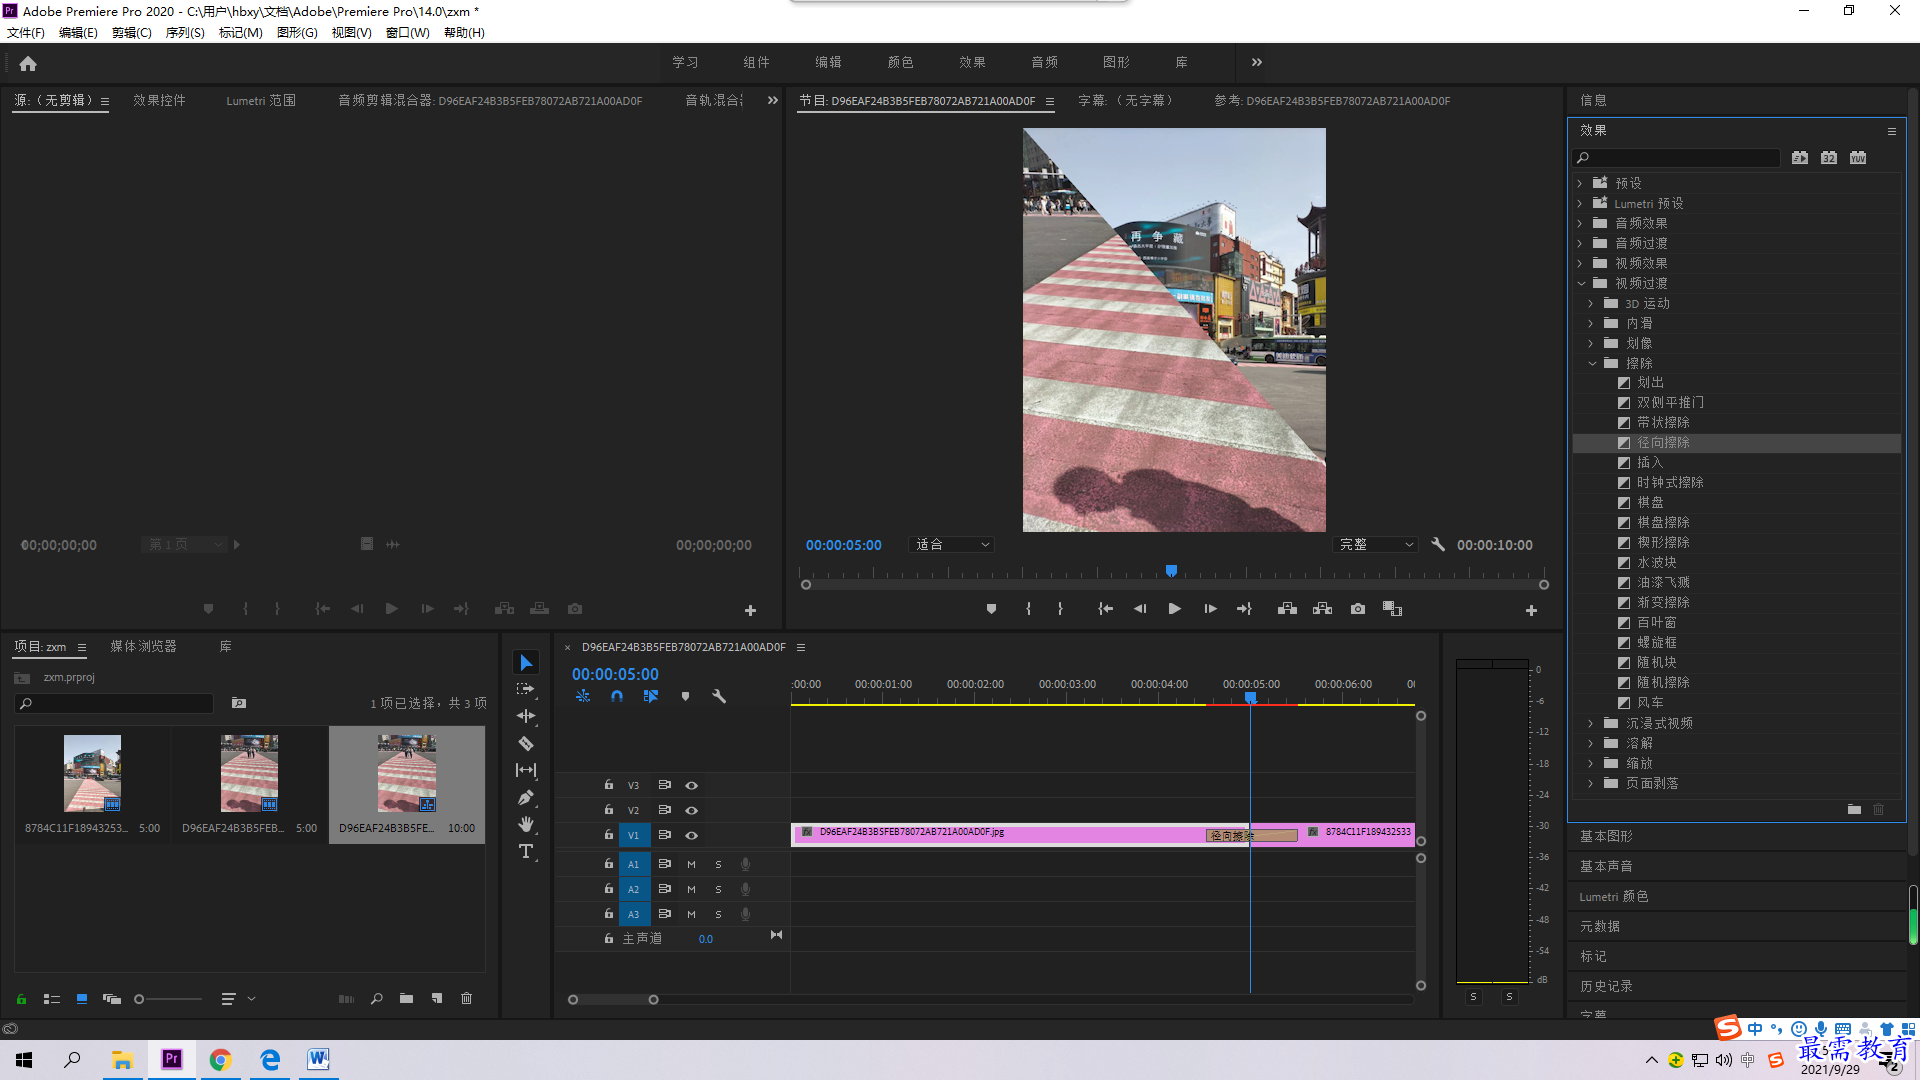This screenshot has height=1080, width=1920.
Task: Select the Ripple Edit tool
Action: (526, 716)
